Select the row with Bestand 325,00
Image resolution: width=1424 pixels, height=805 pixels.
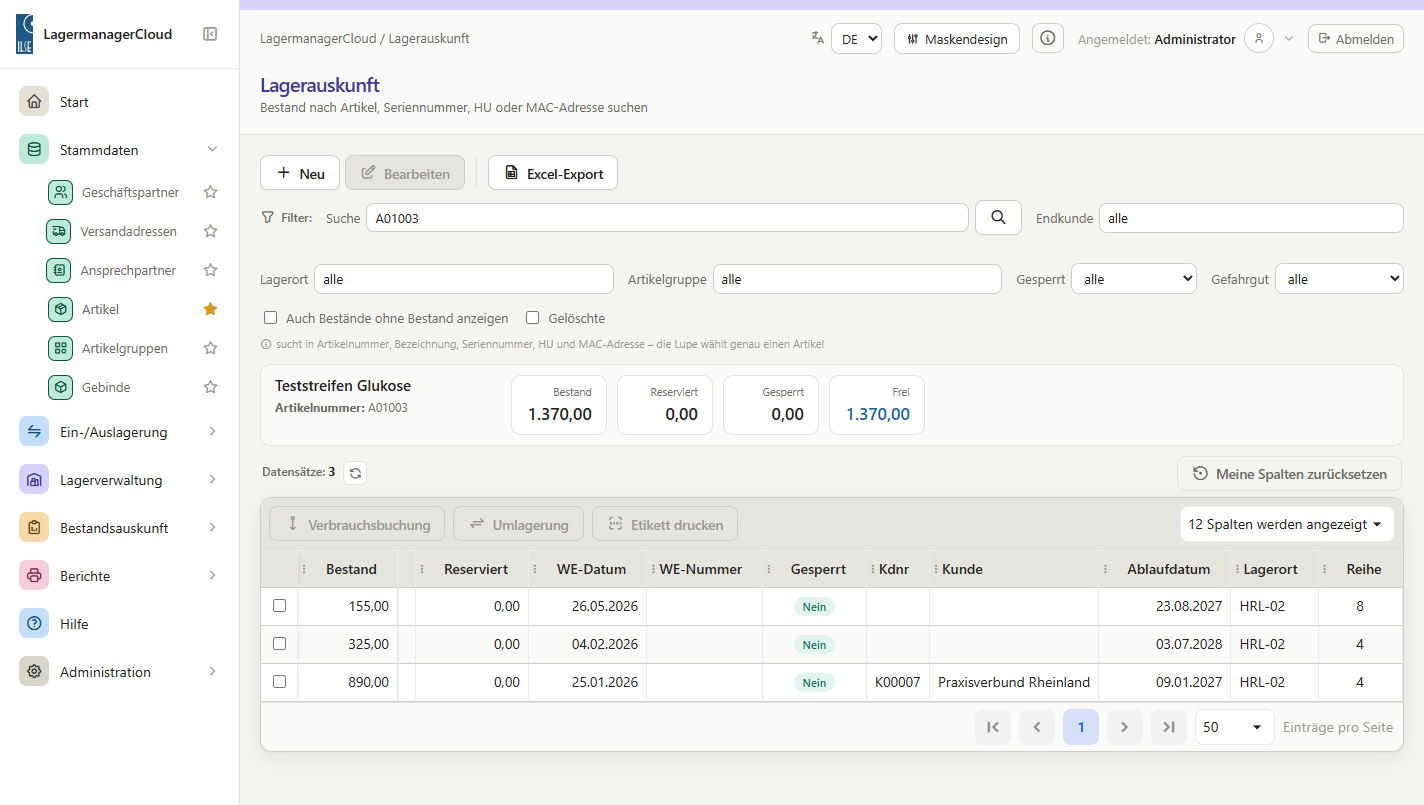click(280, 644)
